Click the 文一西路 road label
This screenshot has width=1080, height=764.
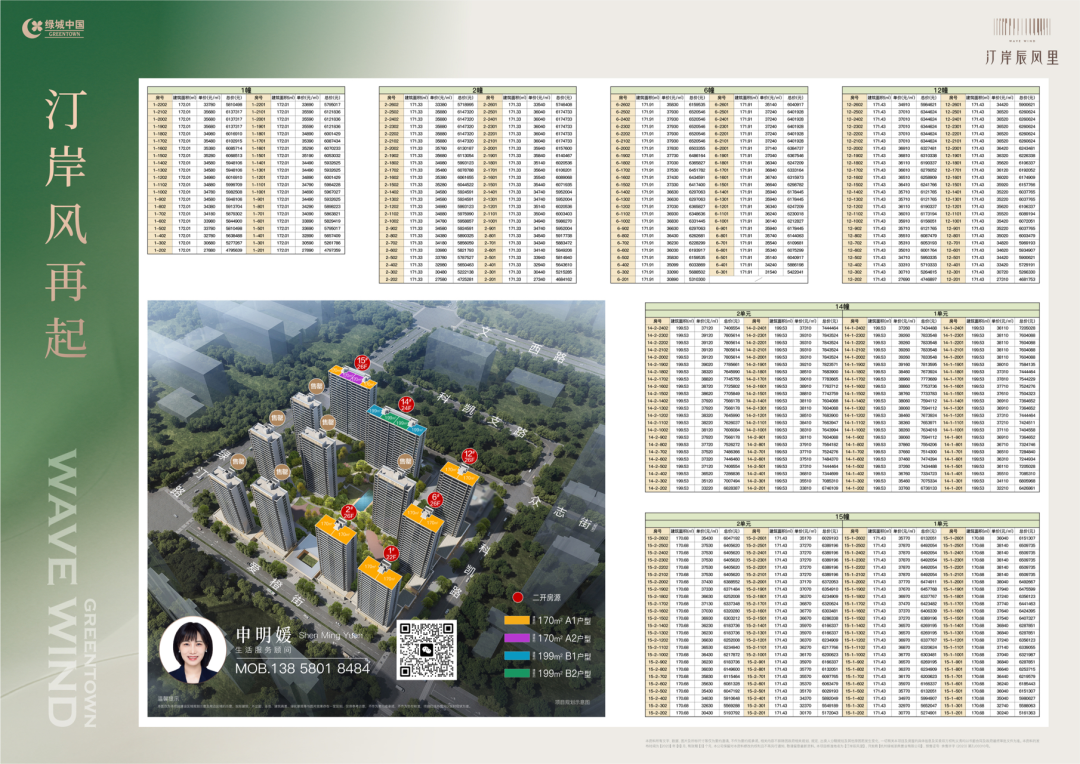tap(525, 345)
